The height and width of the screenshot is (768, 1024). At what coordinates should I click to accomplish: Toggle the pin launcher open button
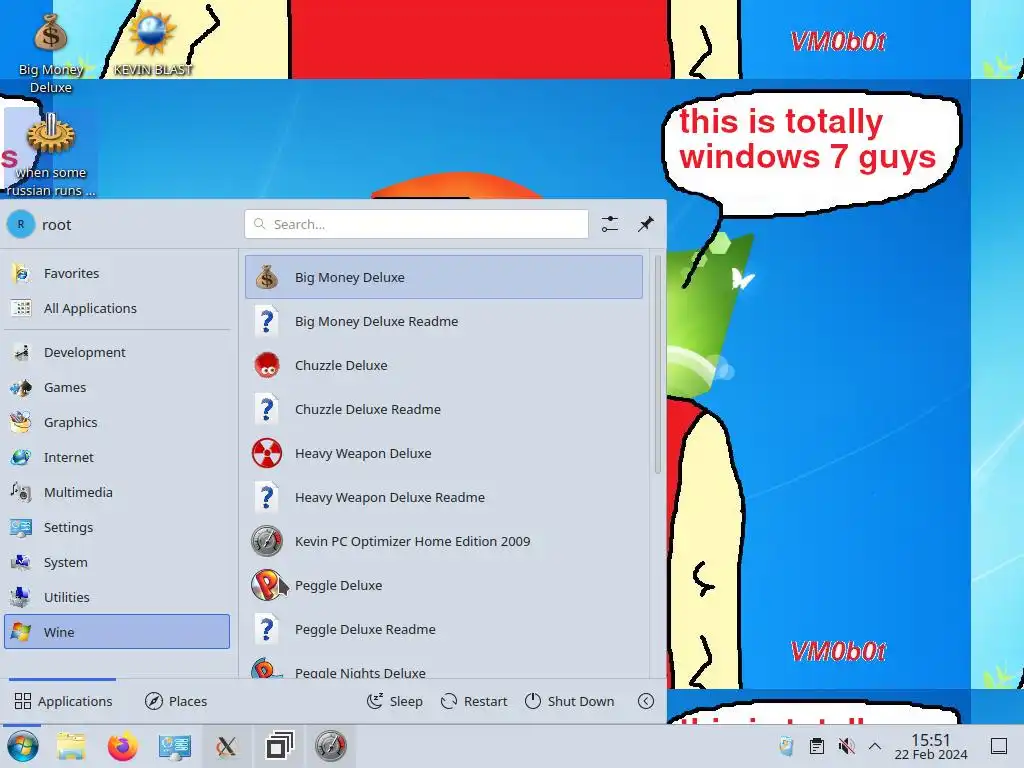click(x=646, y=224)
